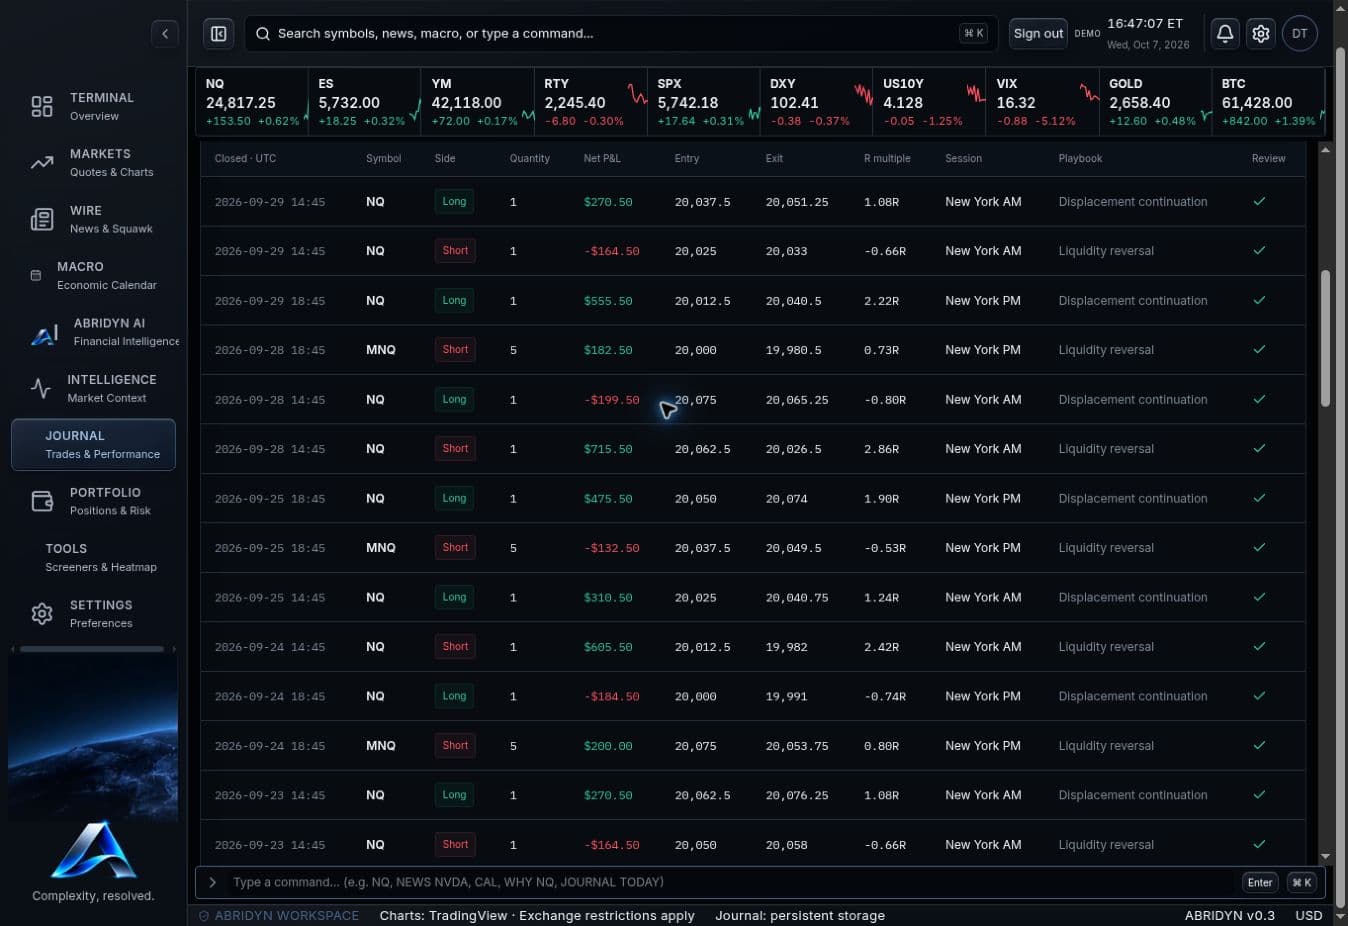The width and height of the screenshot is (1348, 926).
Task: Click the ⌘K badge in the search box
Action: coord(973,33)
